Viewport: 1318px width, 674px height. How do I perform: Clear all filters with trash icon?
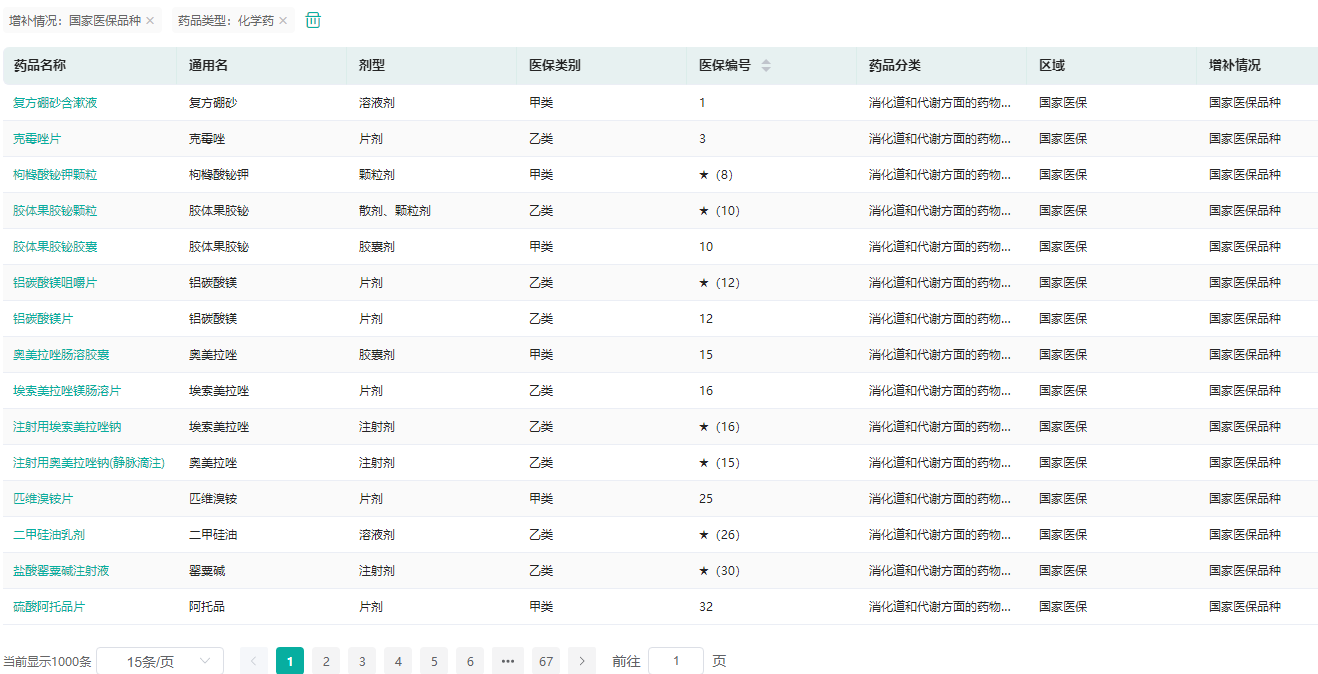point(313,20)
